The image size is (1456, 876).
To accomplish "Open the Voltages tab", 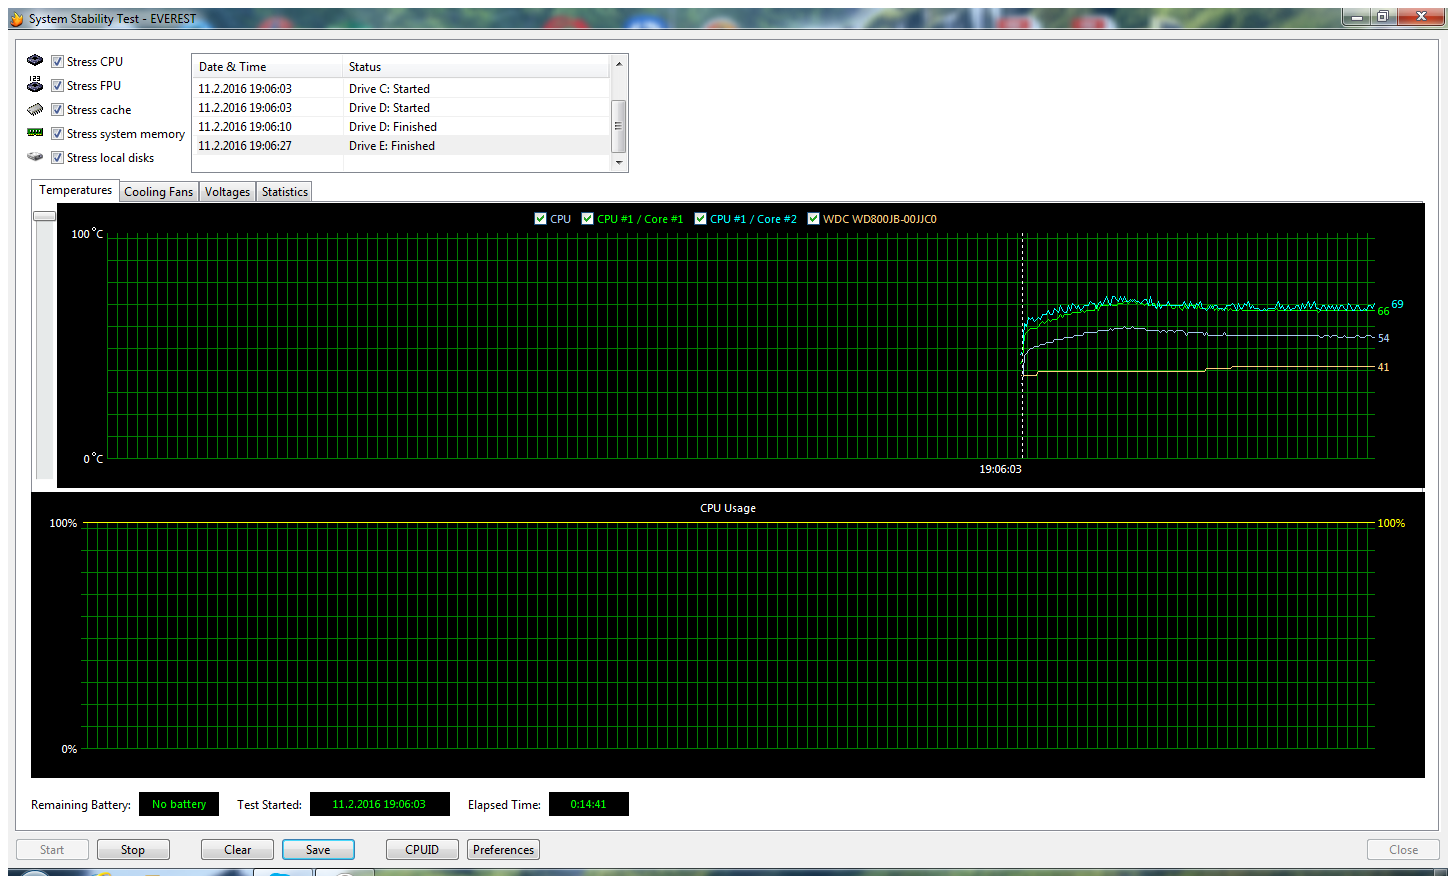I will coord(227,192).
